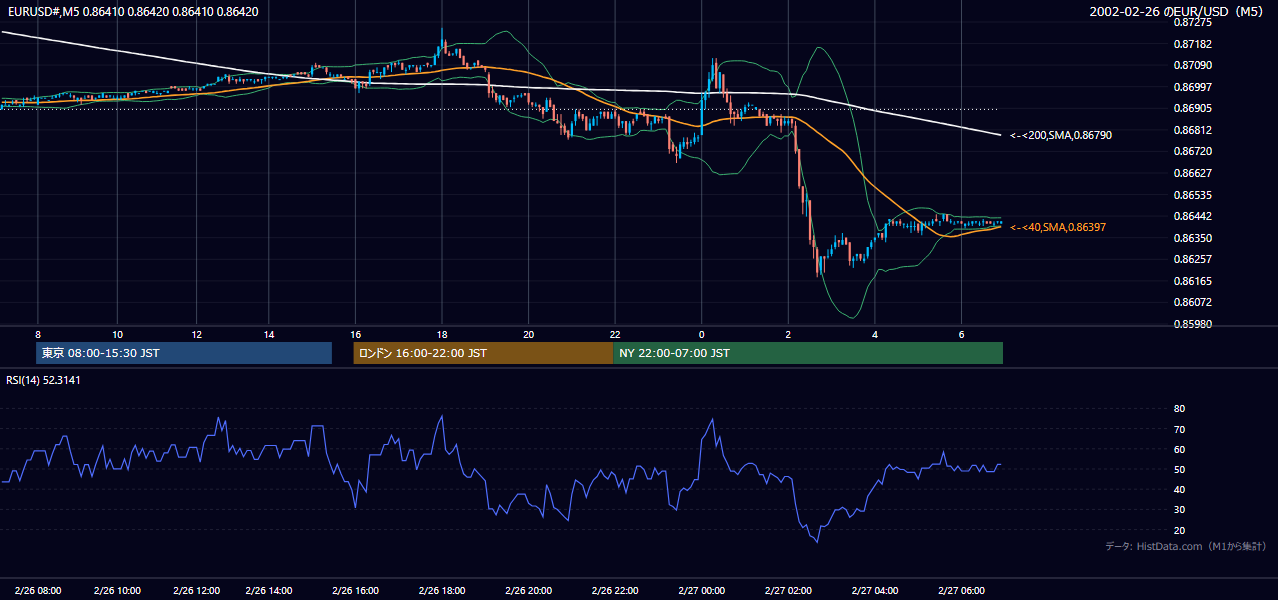Select the ロンドン 16:00-22:00 JST session bar
The width and height of the screenshot is (1278, 600).
(x=483, y=353)
